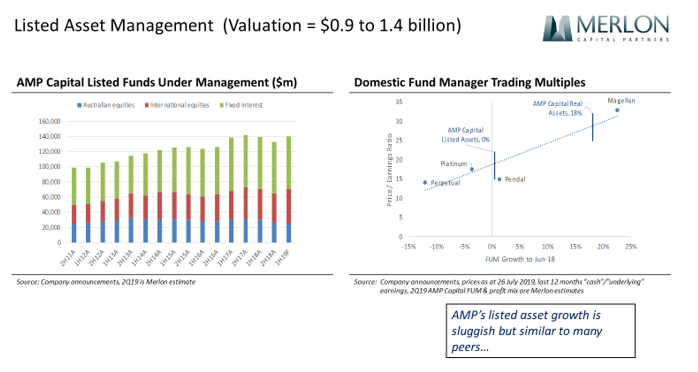698x372 pixels.
Task: Click the Pendal data point
Action: tap(499, 179)
